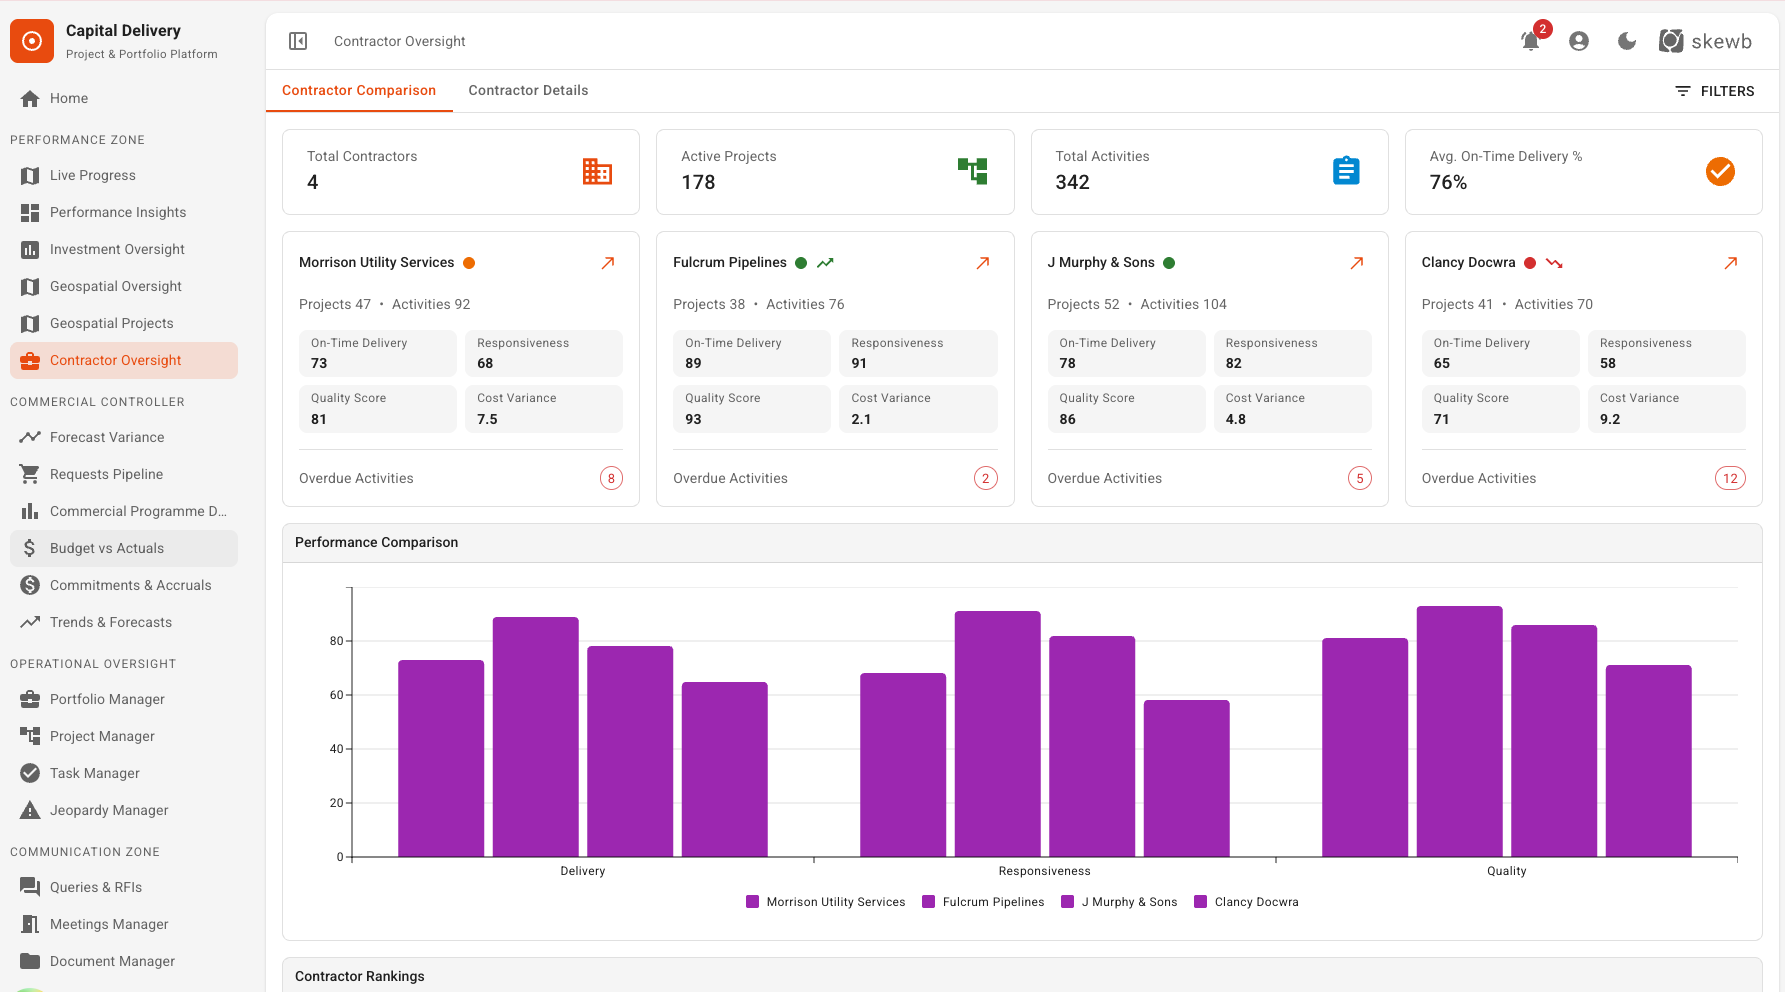
Task: Open the notifications bell
Action: [1530, 41]
